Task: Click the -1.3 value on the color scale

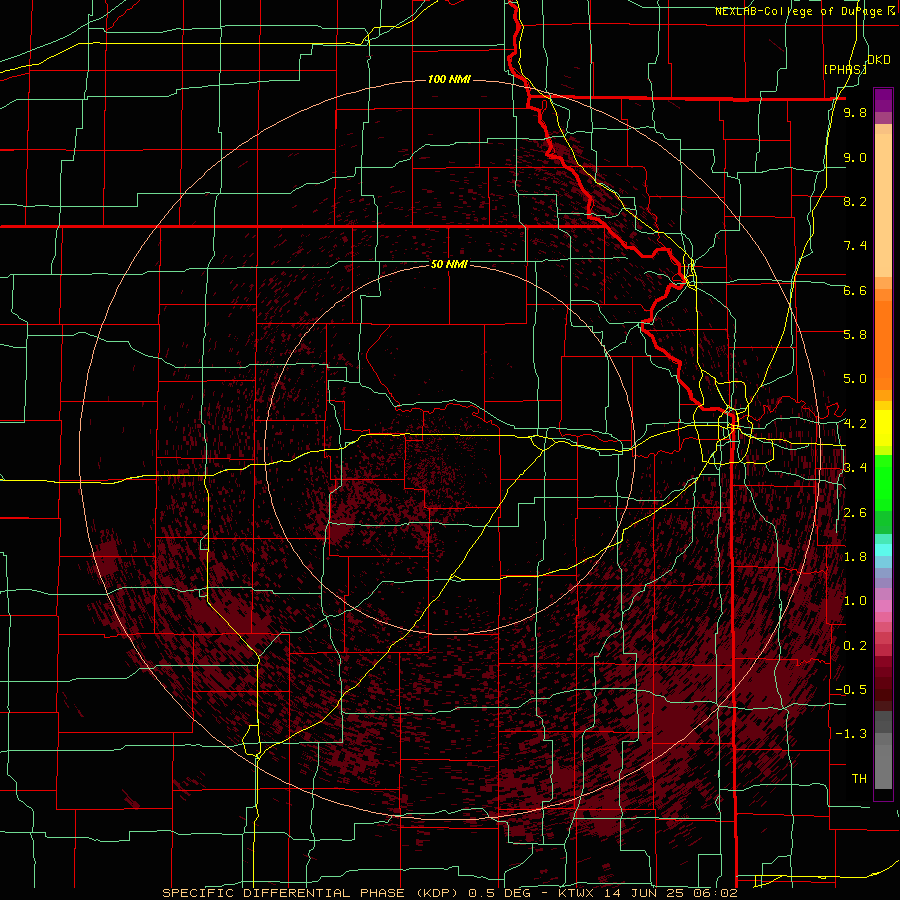Action: [851, 734]
